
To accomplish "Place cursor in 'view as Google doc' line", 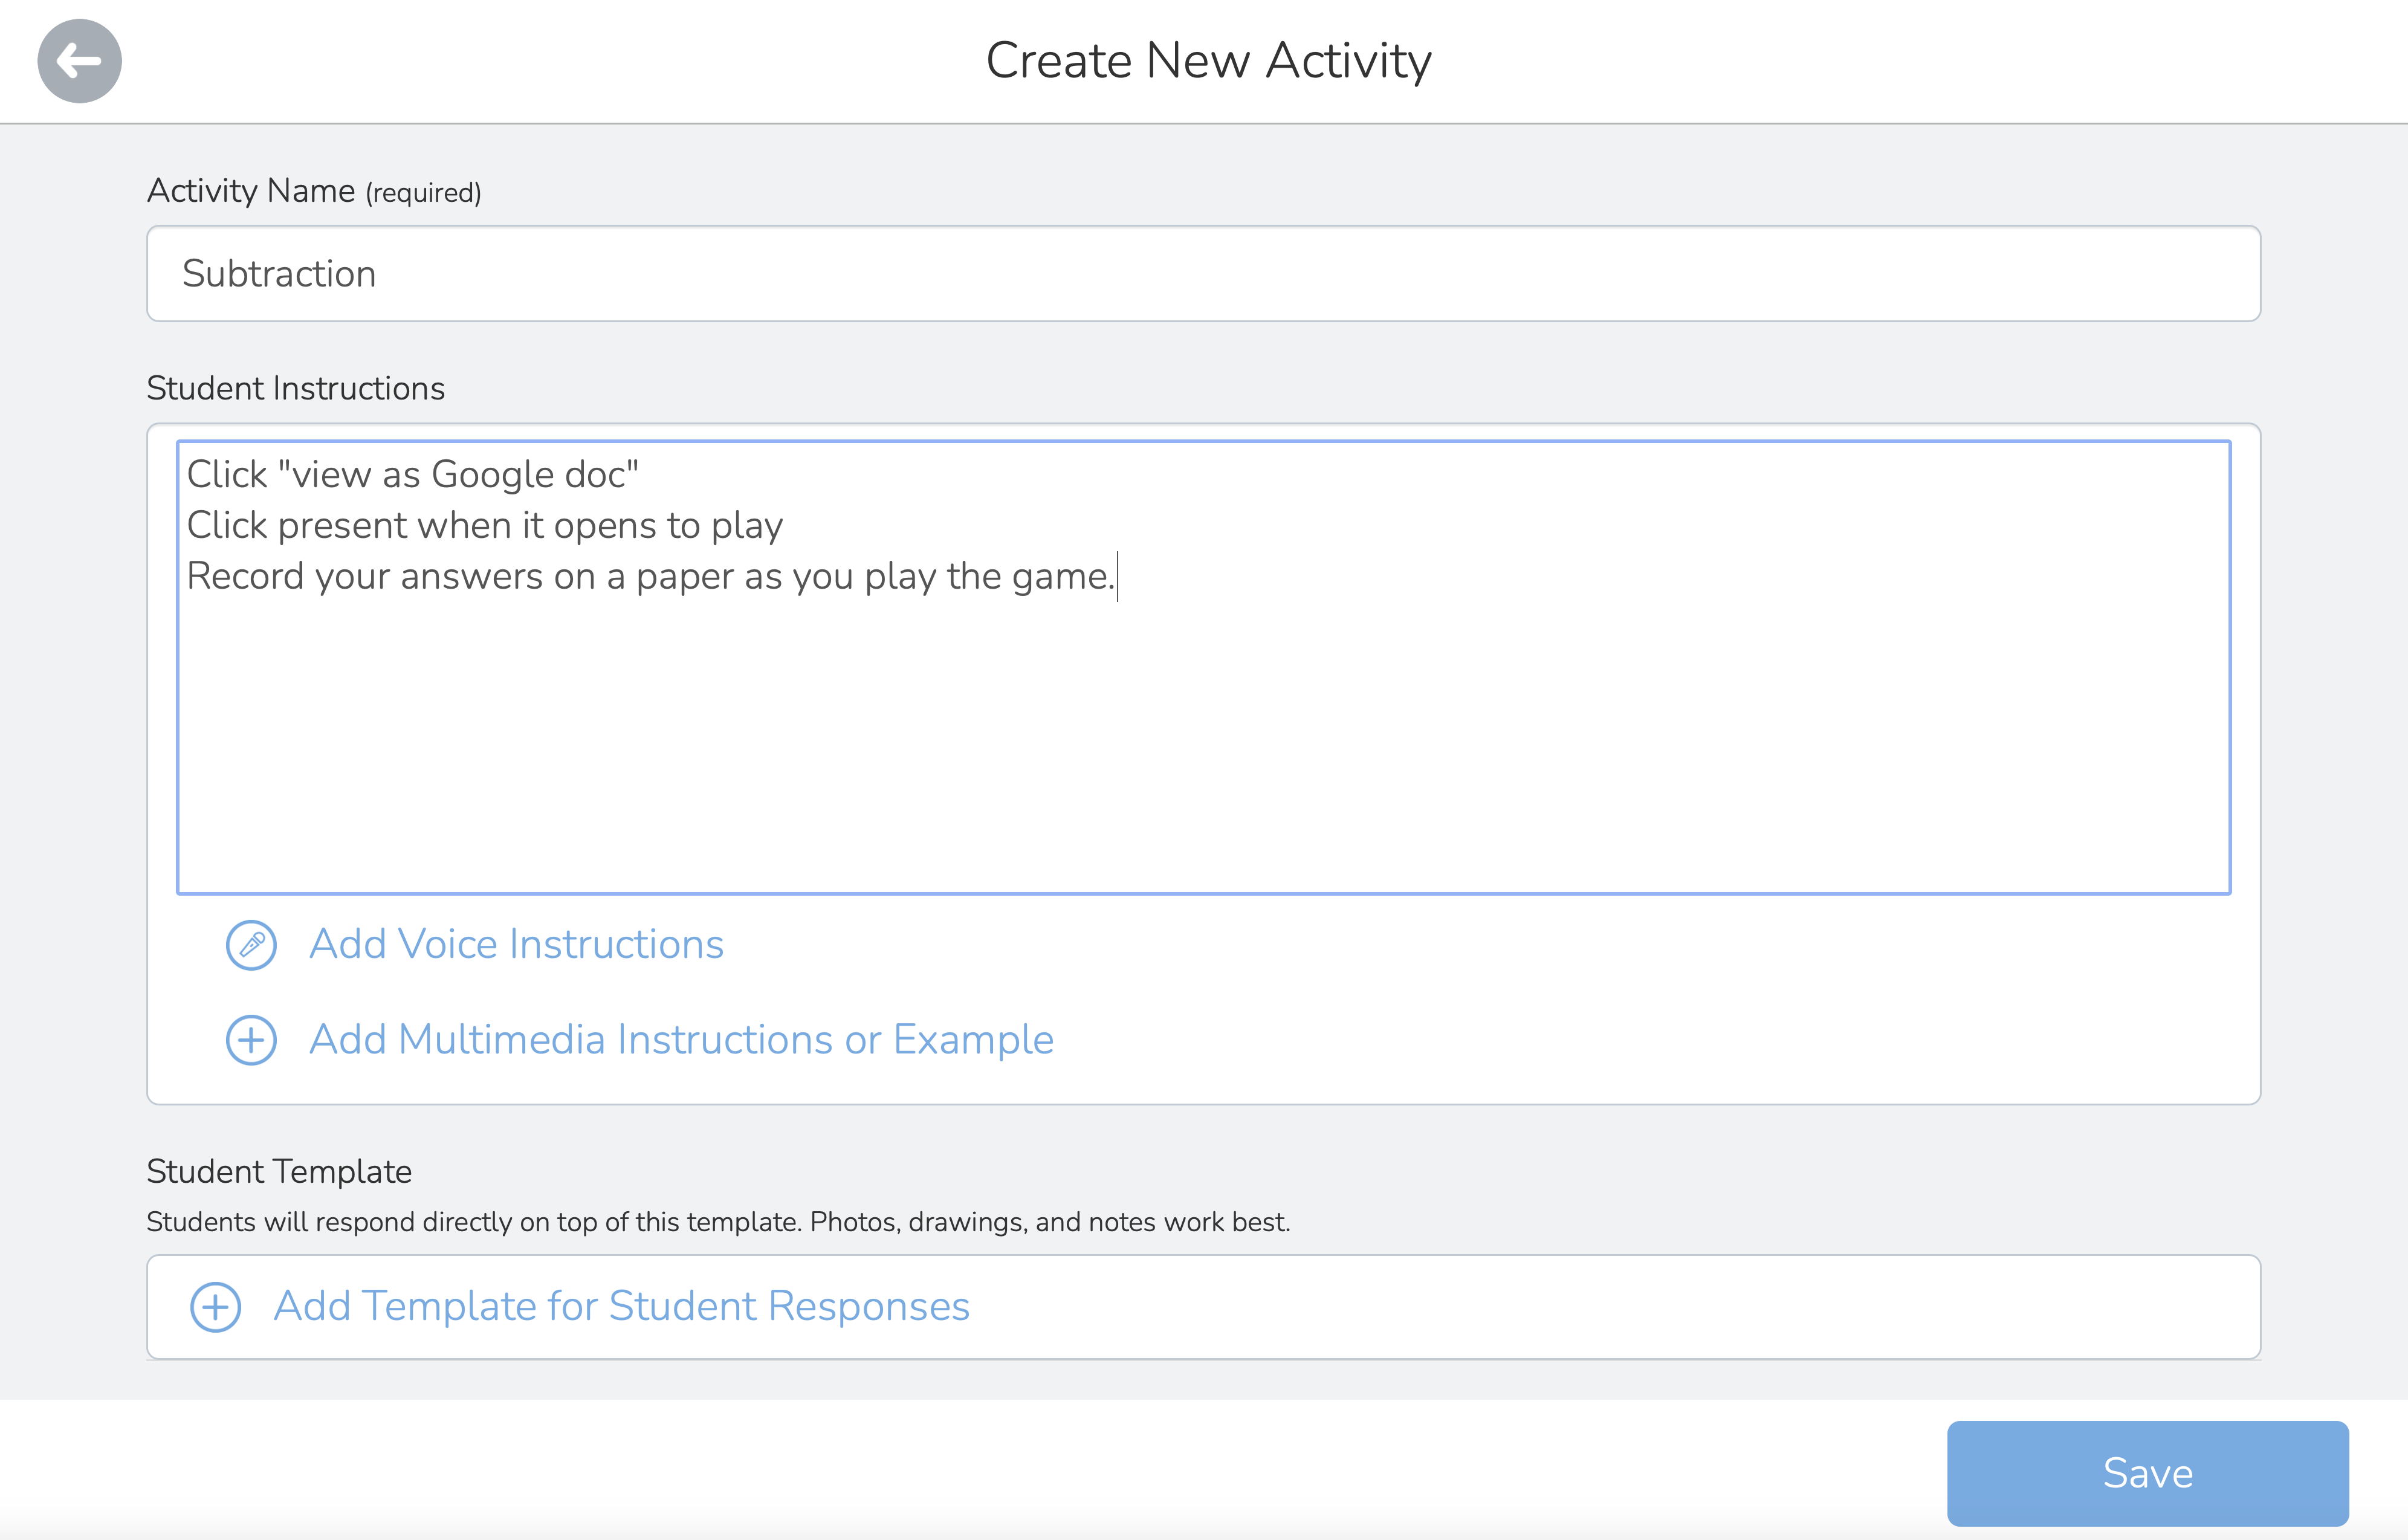I will pyautogui.click(x=412, y=475).
